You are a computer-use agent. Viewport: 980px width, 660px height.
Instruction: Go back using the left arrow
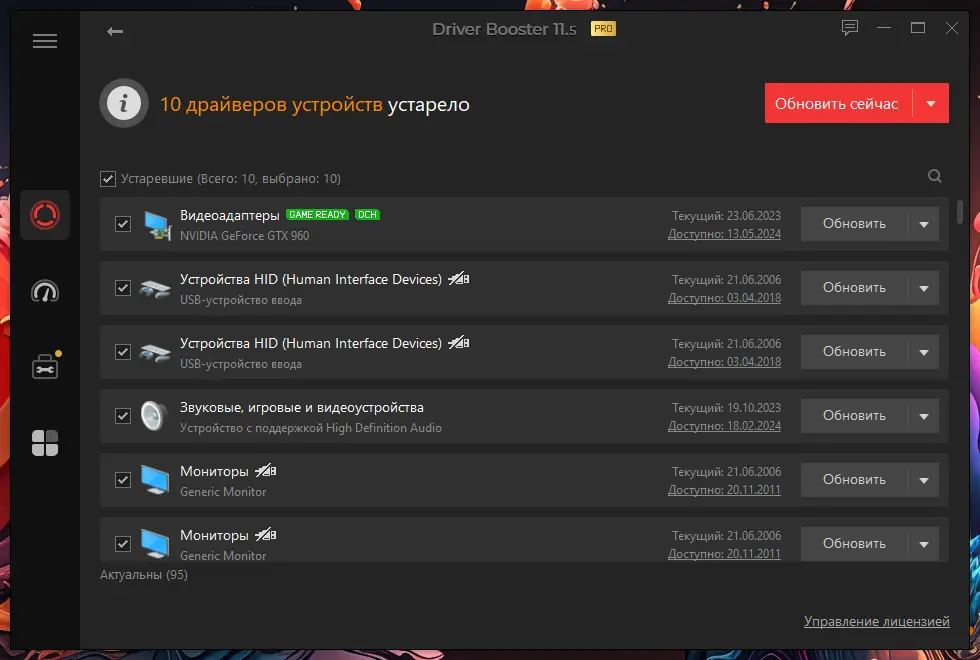115,31
